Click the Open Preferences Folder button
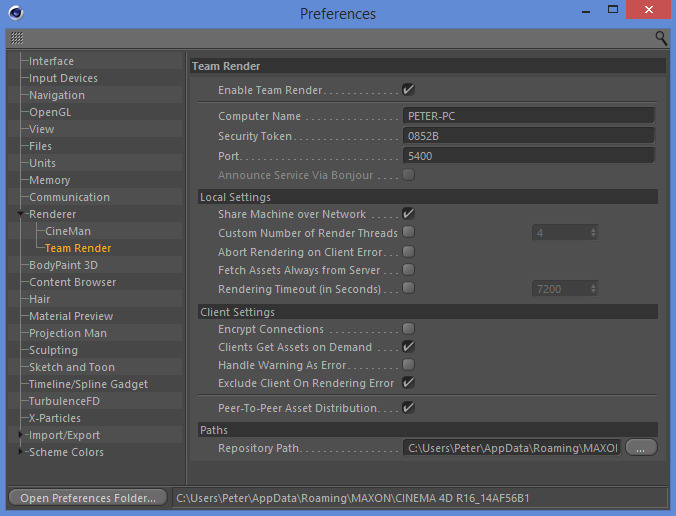The width and height of the screenshot is (676, 516). click(88, 497)
